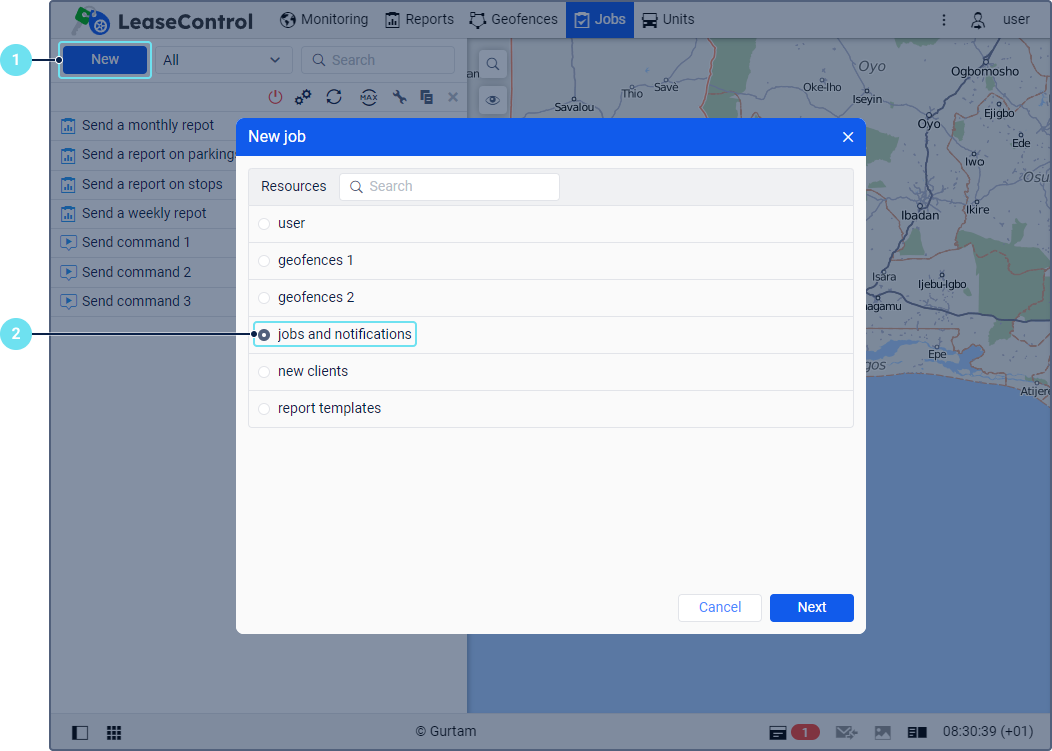1052x751 pixels.
Task: Select the 'geofences 2' resource option
Action: (x=264, y=298)
